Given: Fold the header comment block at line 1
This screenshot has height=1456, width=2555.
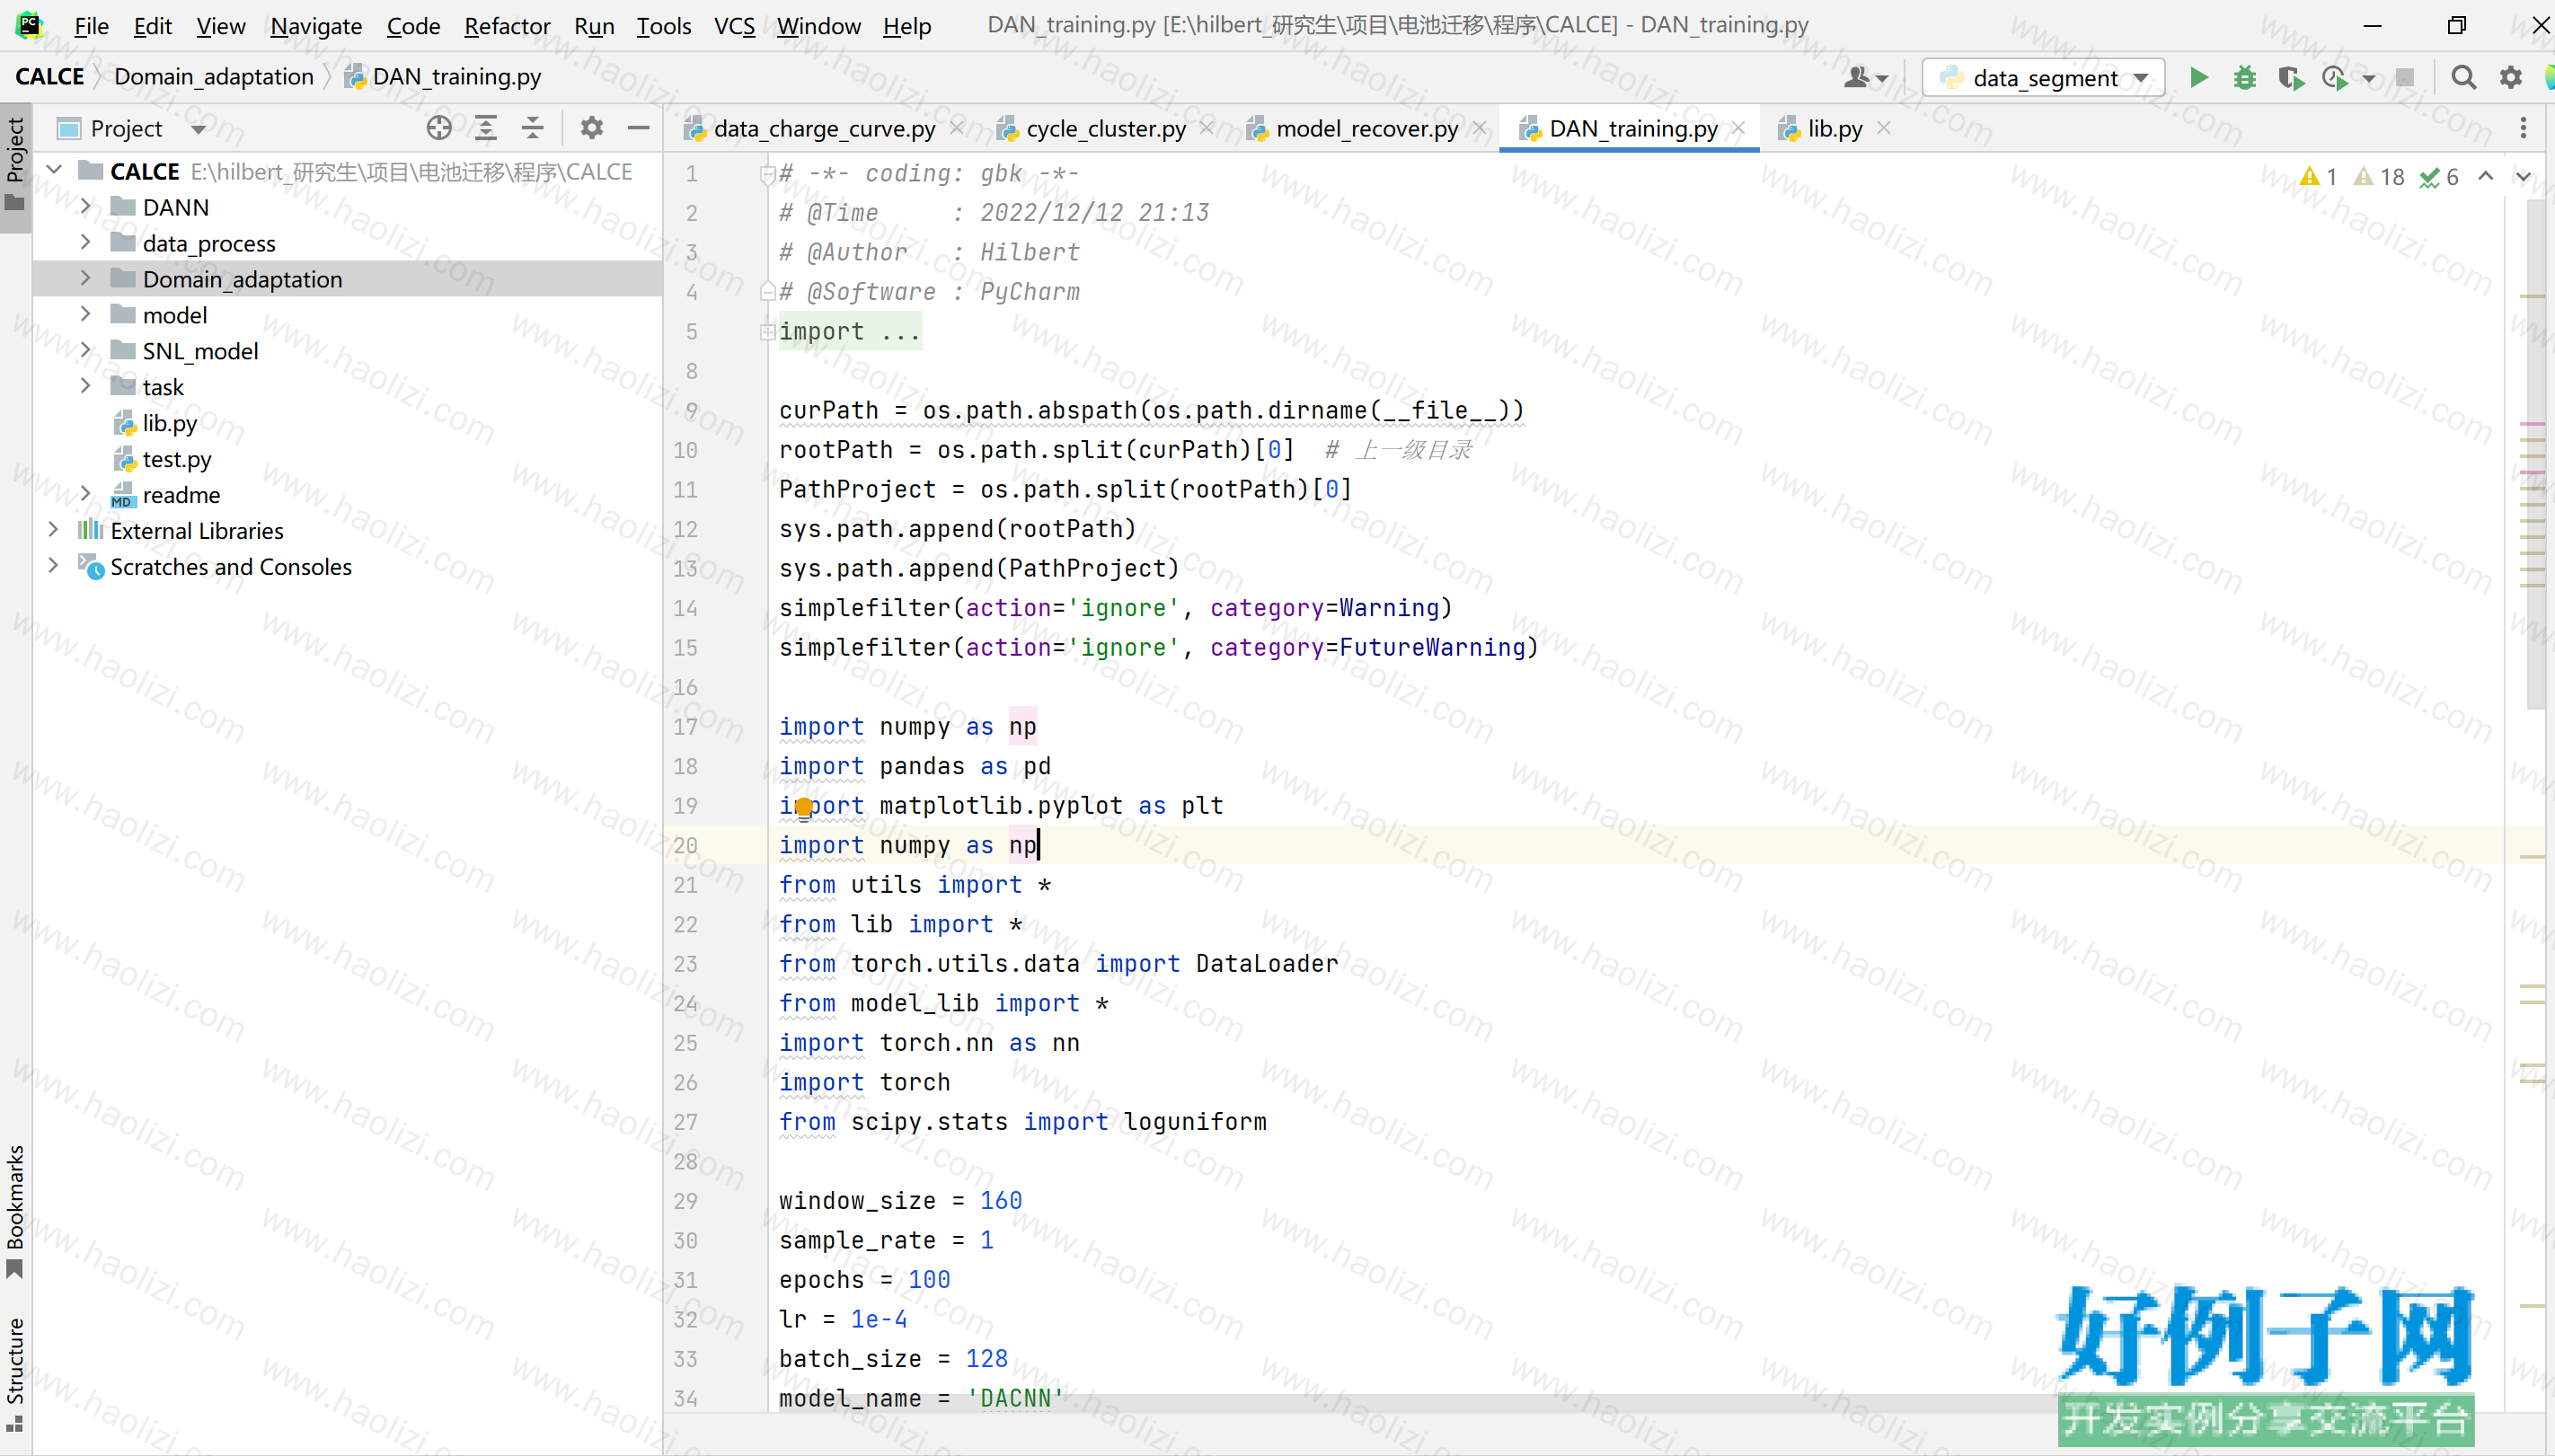Looking at the screenshot, I should coord(767,174).
